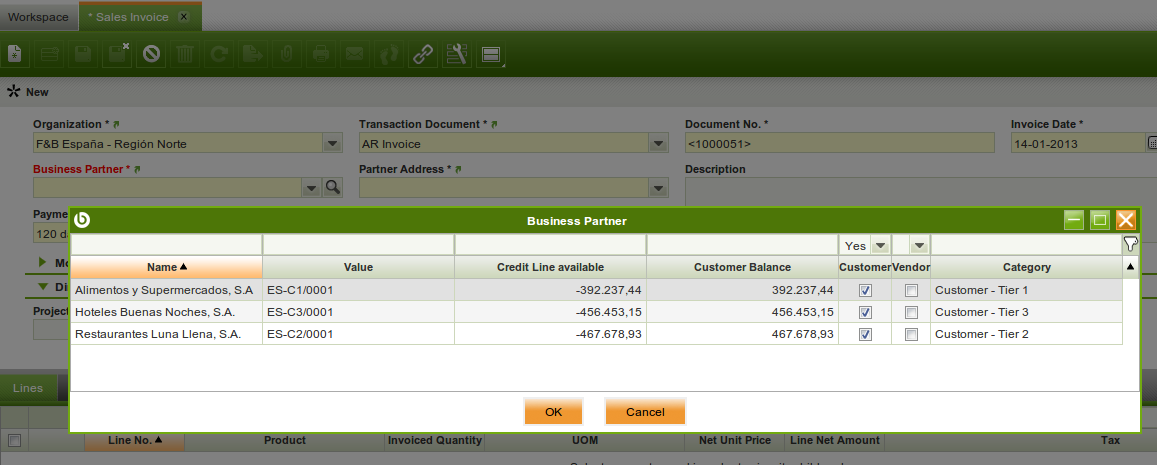
Task: Toggle Vendor checkbox for Hoteles Buenas Noches
Action: click(911, 312)
